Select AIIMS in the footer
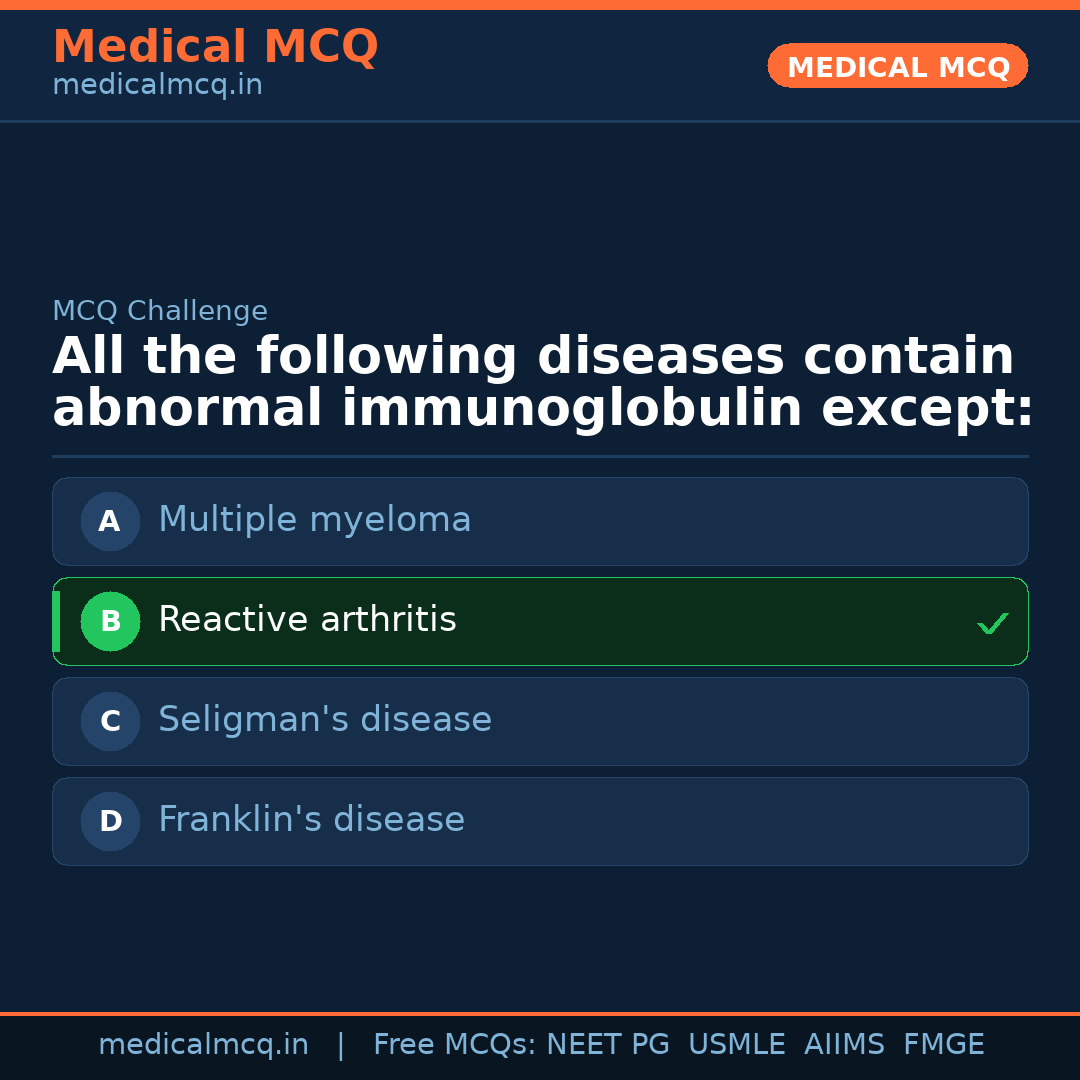 tap(844, 1045)
